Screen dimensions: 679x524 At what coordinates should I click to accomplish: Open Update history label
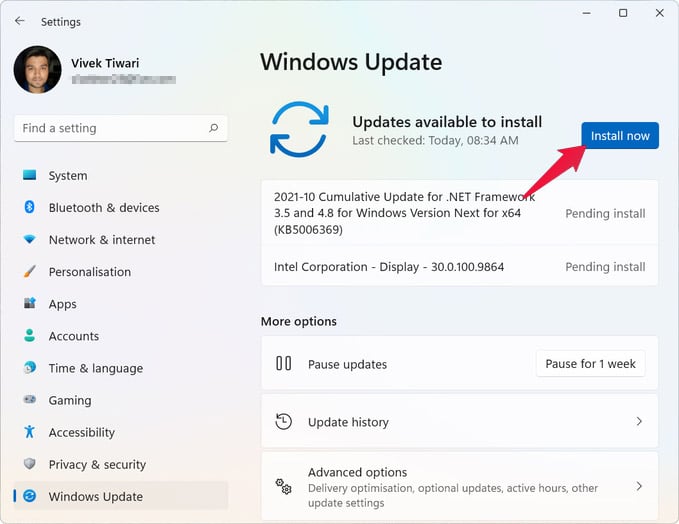[x=348, y=422]
